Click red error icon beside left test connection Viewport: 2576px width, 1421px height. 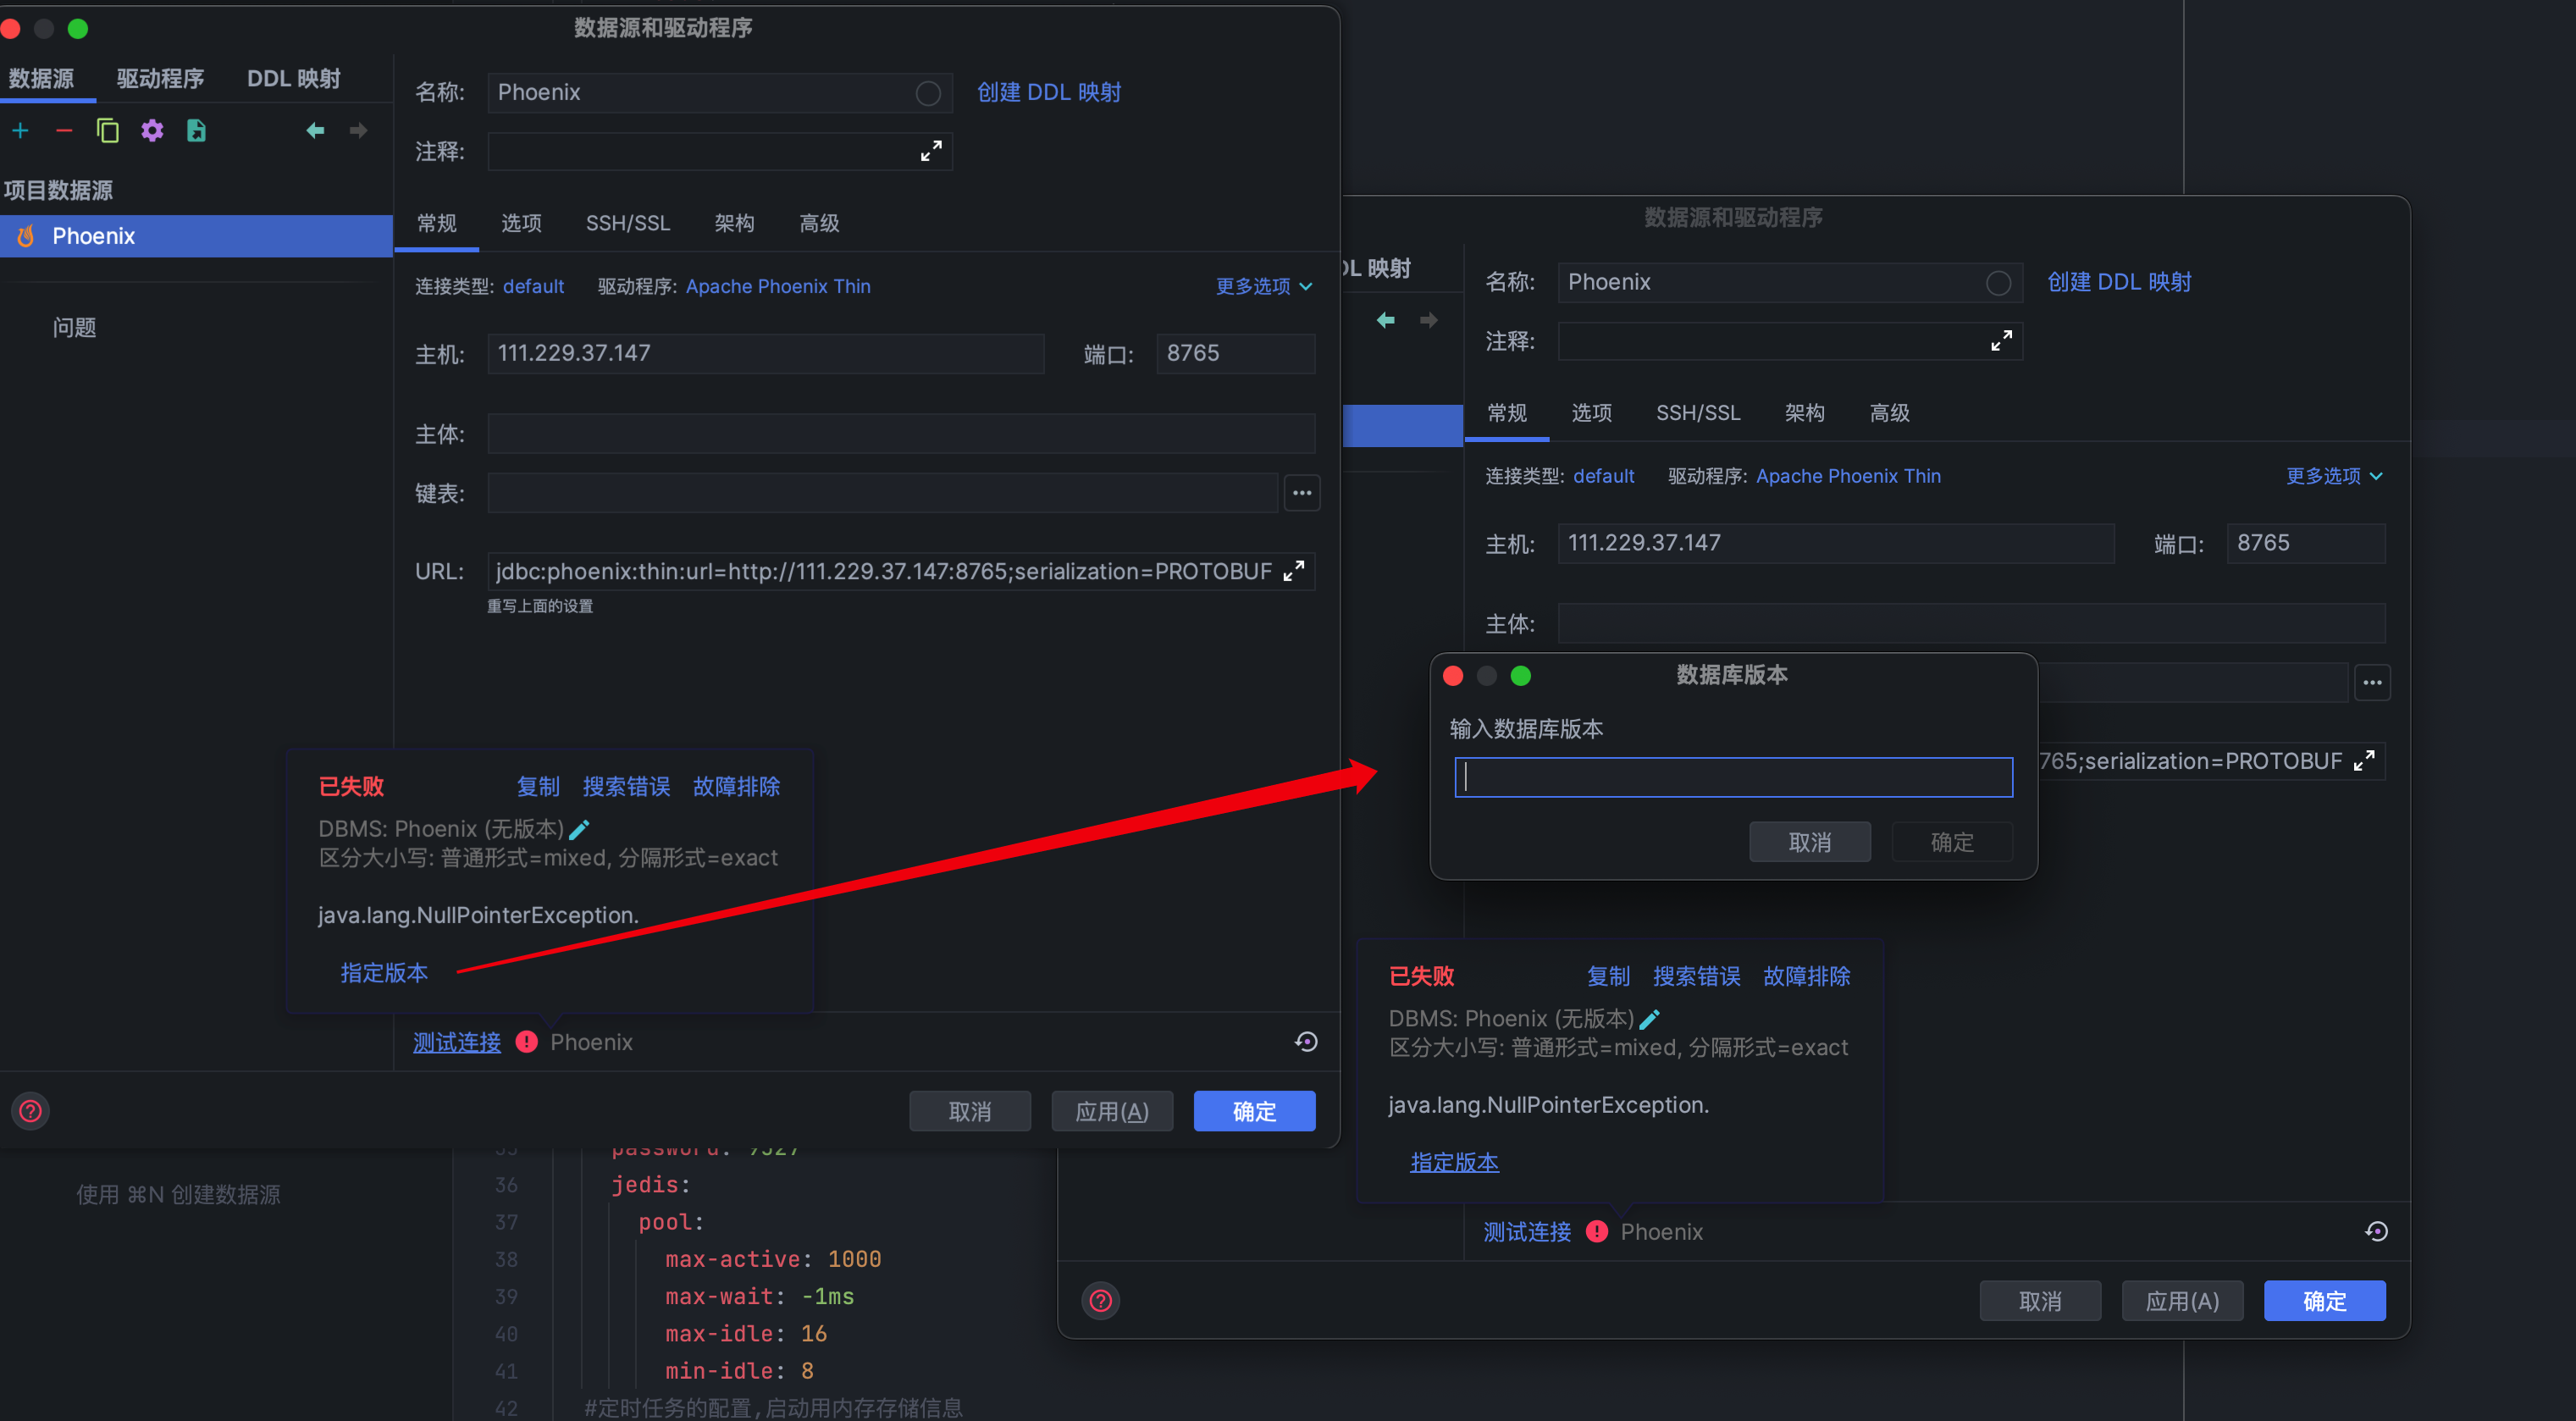pyautogui.click(x=526, y=1042)
